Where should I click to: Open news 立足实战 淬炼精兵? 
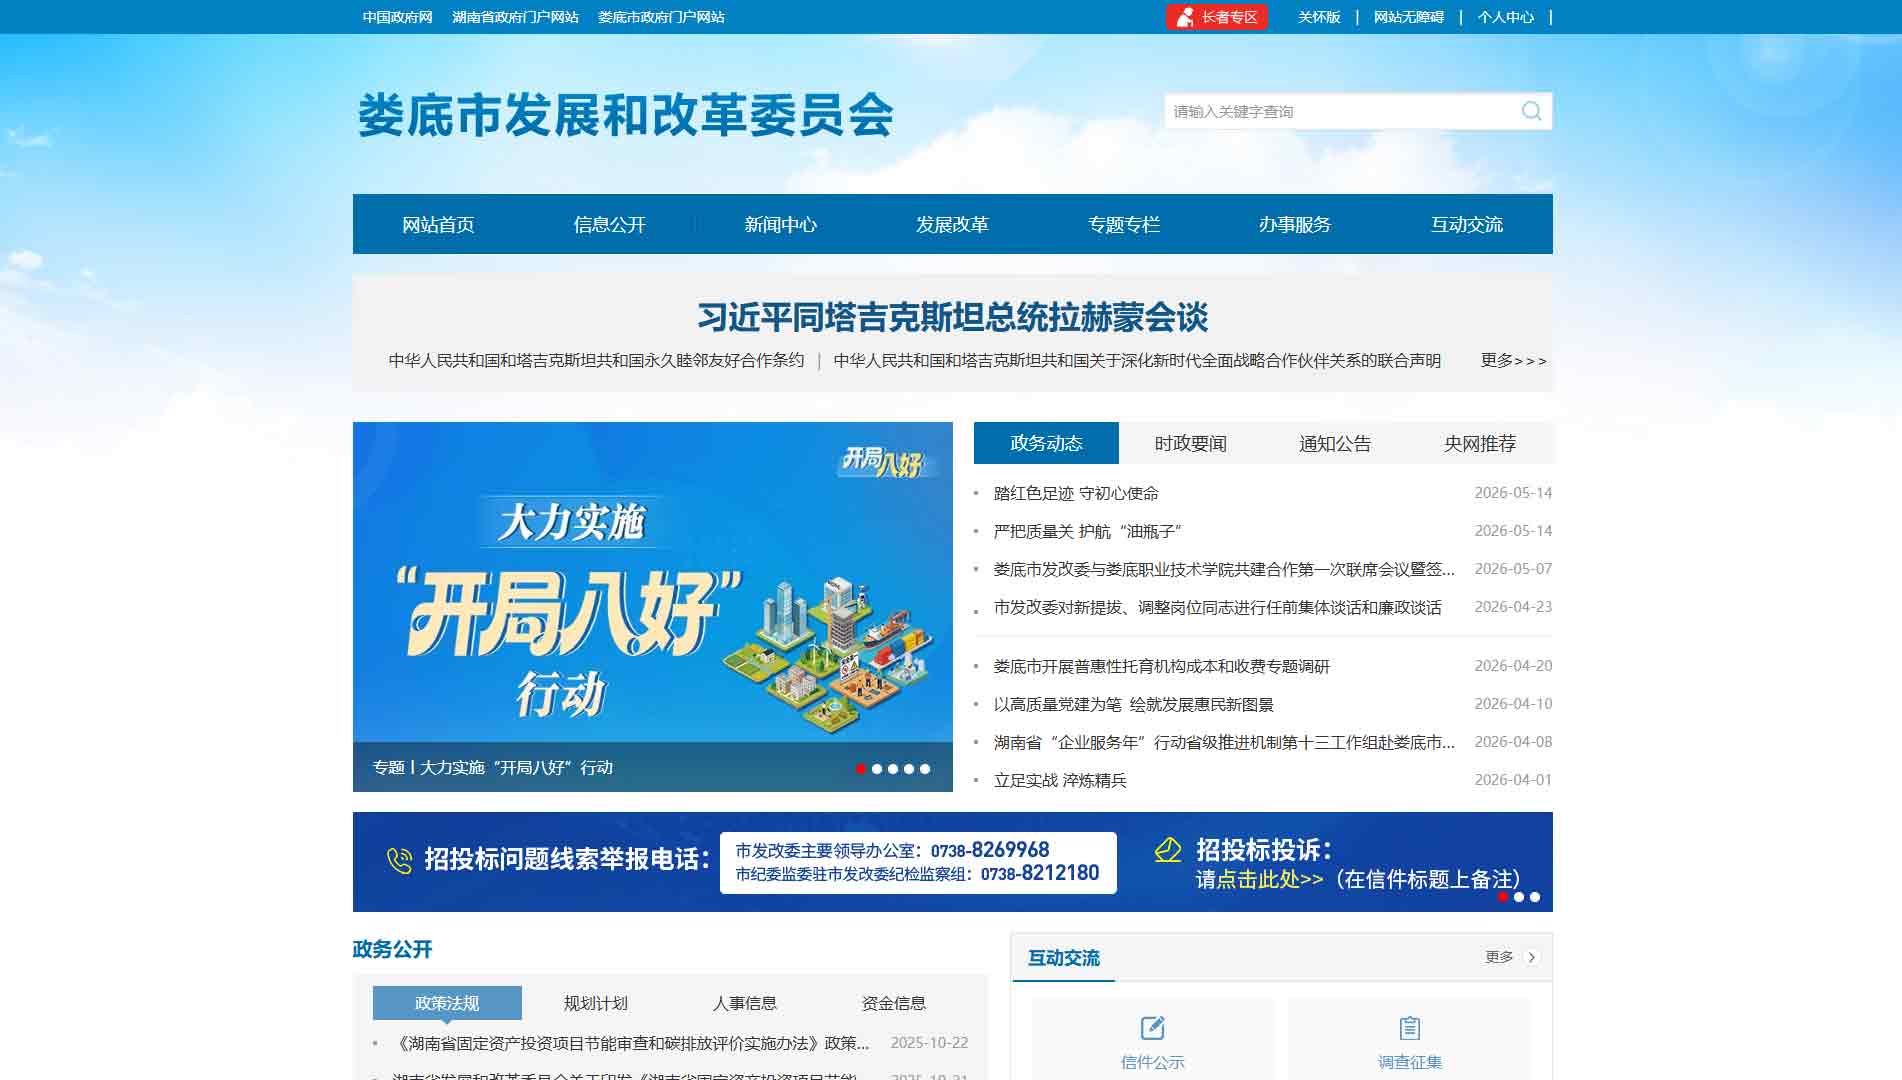(1060, 780)
